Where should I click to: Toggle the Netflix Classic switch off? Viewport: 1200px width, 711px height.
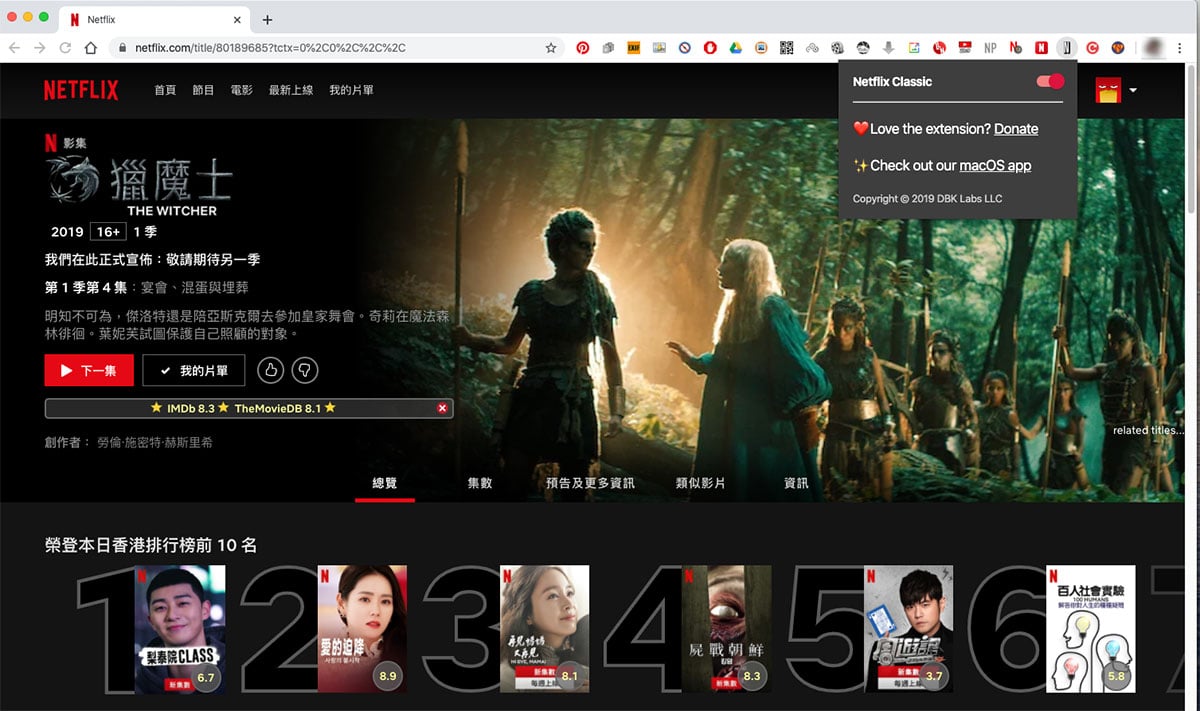pos(1050,81)
